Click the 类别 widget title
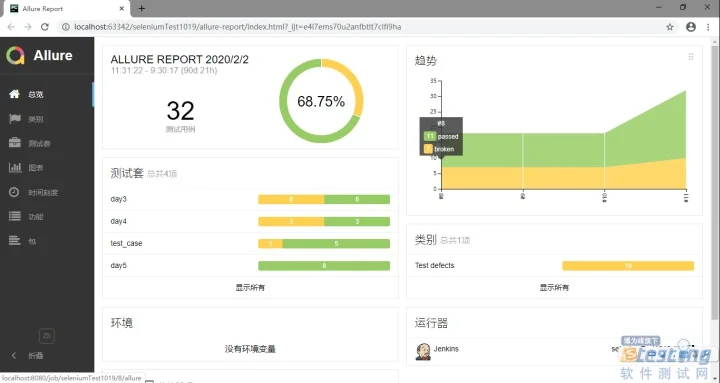 pyautogui.click(x=426, y=240)
